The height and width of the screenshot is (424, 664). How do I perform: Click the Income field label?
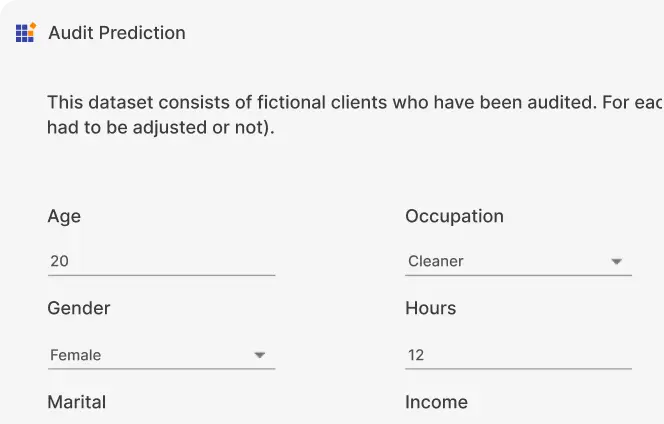(x=437, y=402)
